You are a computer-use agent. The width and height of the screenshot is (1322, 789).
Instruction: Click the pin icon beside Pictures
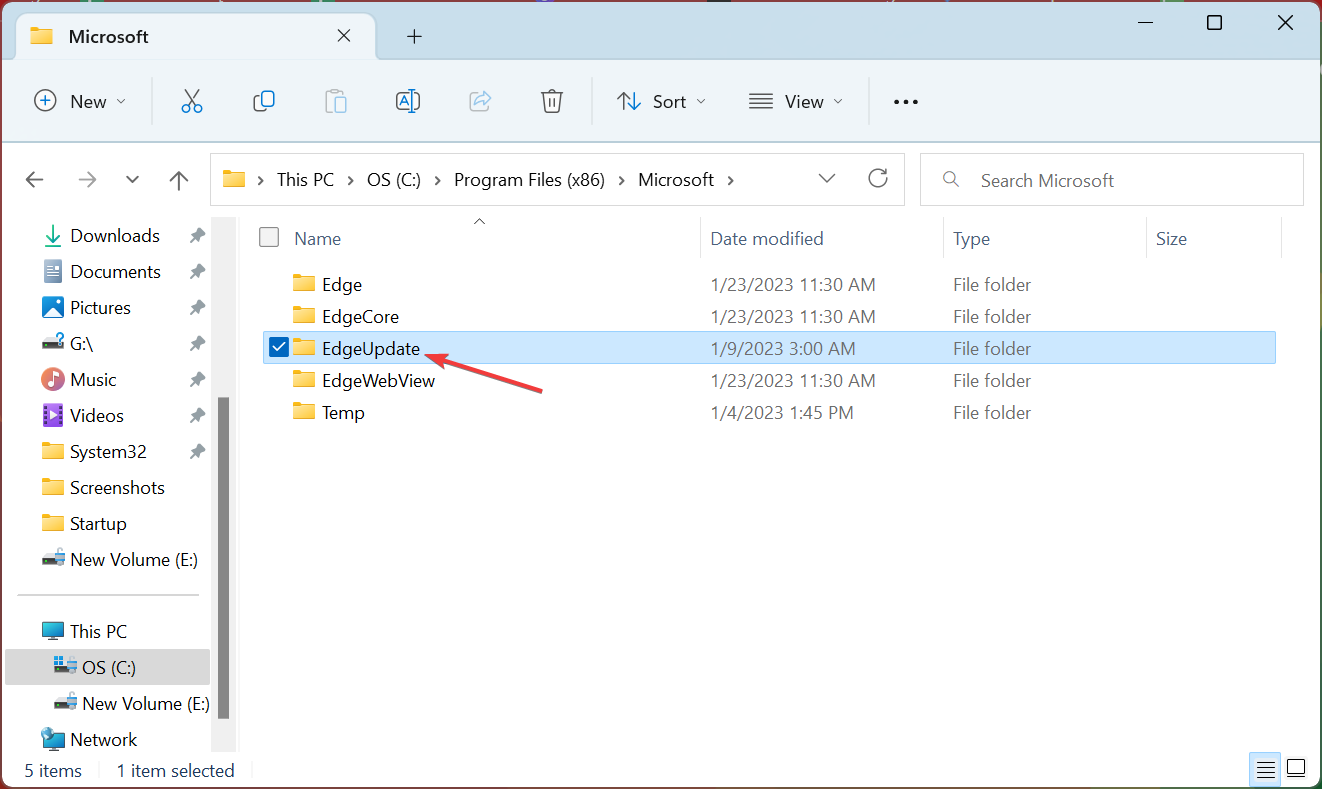198,308
